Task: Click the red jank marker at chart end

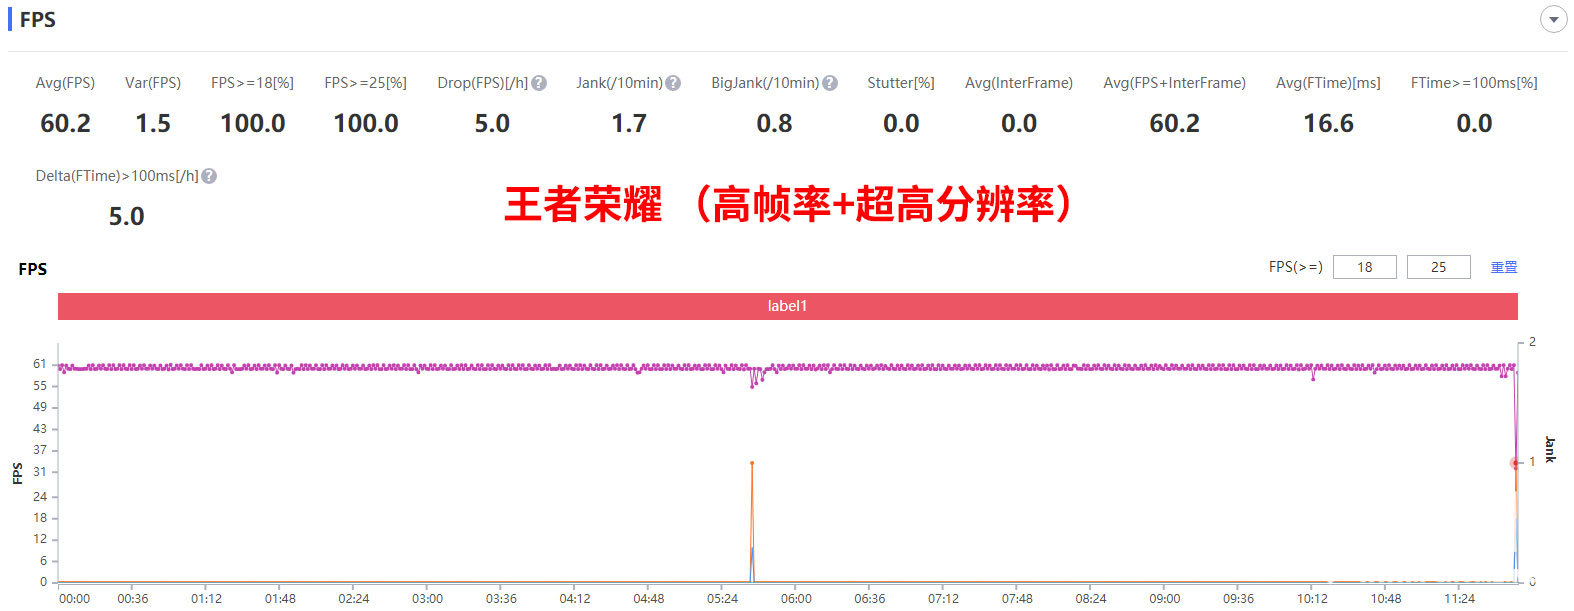Action: coord(1515,463)
